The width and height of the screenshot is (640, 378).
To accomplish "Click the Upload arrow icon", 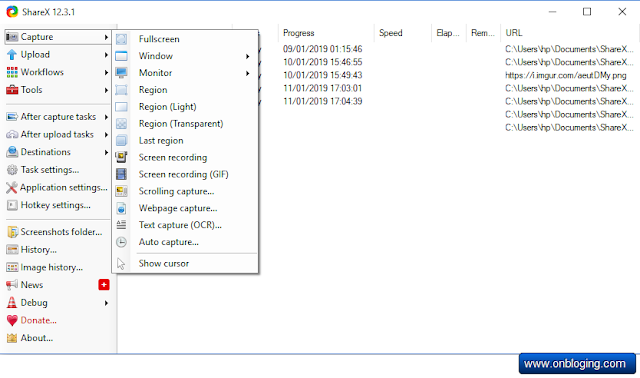I will pos(12,54).
